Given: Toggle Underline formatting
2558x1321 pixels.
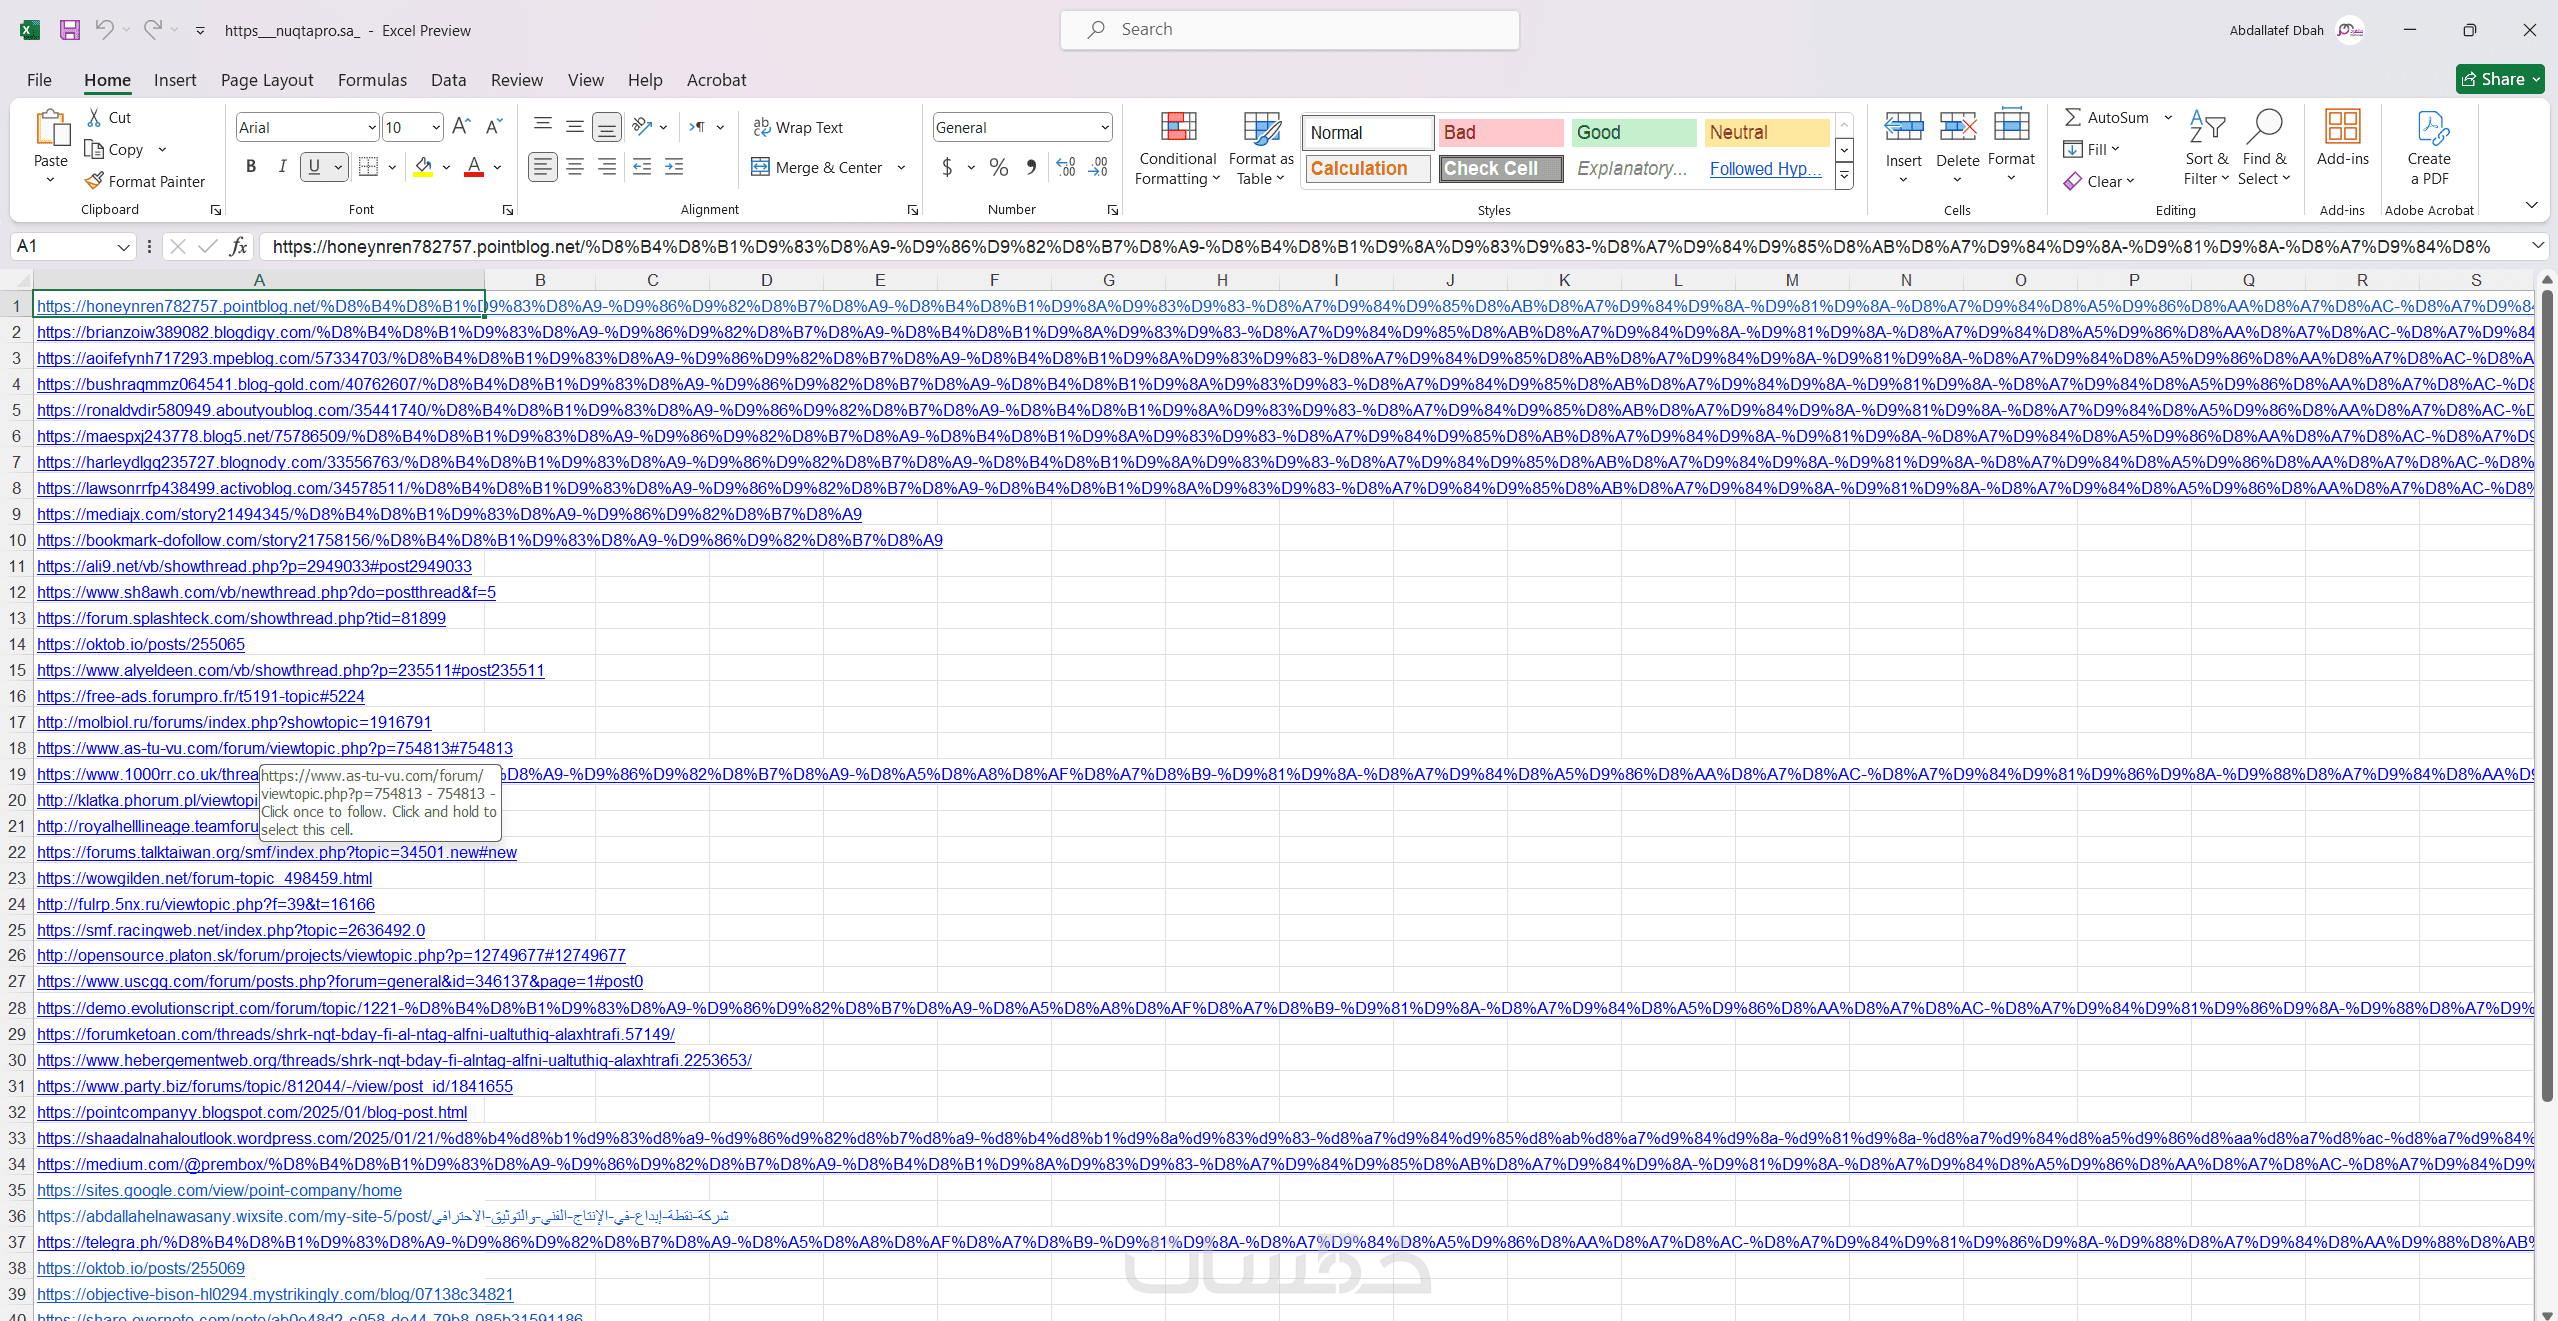Looking at the screenshot, I should (x=315, y=167).
